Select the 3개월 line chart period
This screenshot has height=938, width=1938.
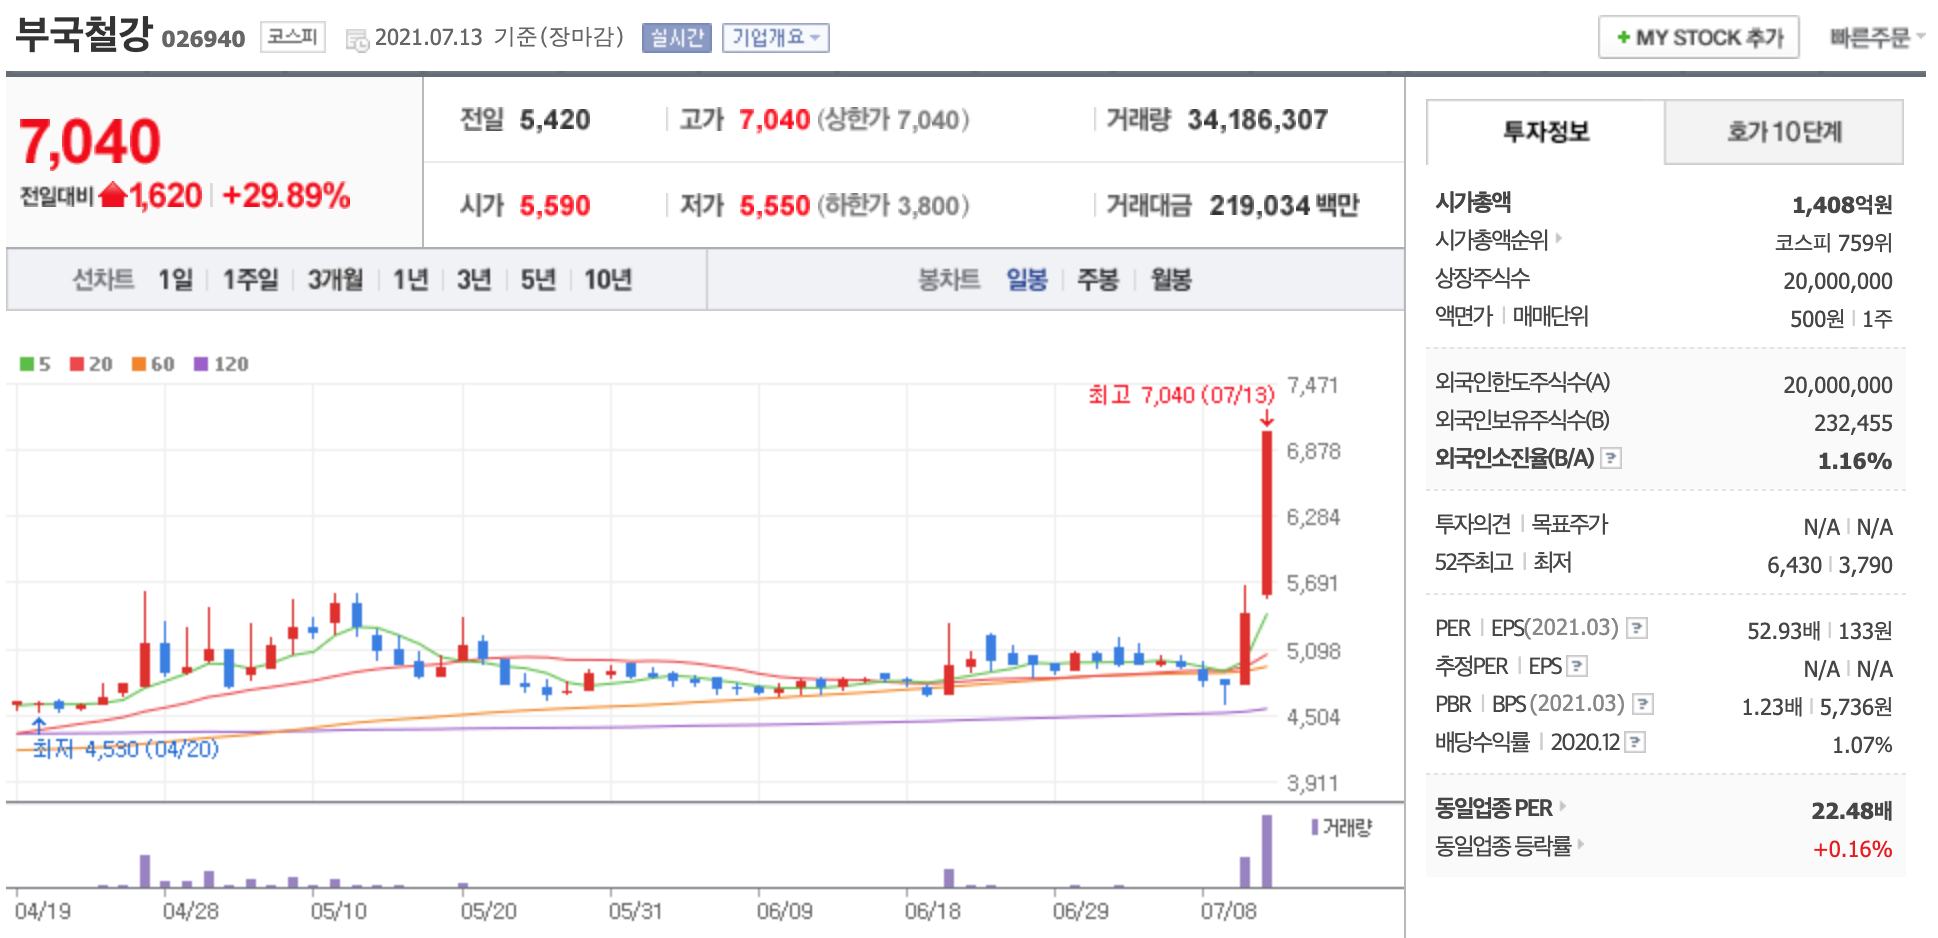pos(335,279)
